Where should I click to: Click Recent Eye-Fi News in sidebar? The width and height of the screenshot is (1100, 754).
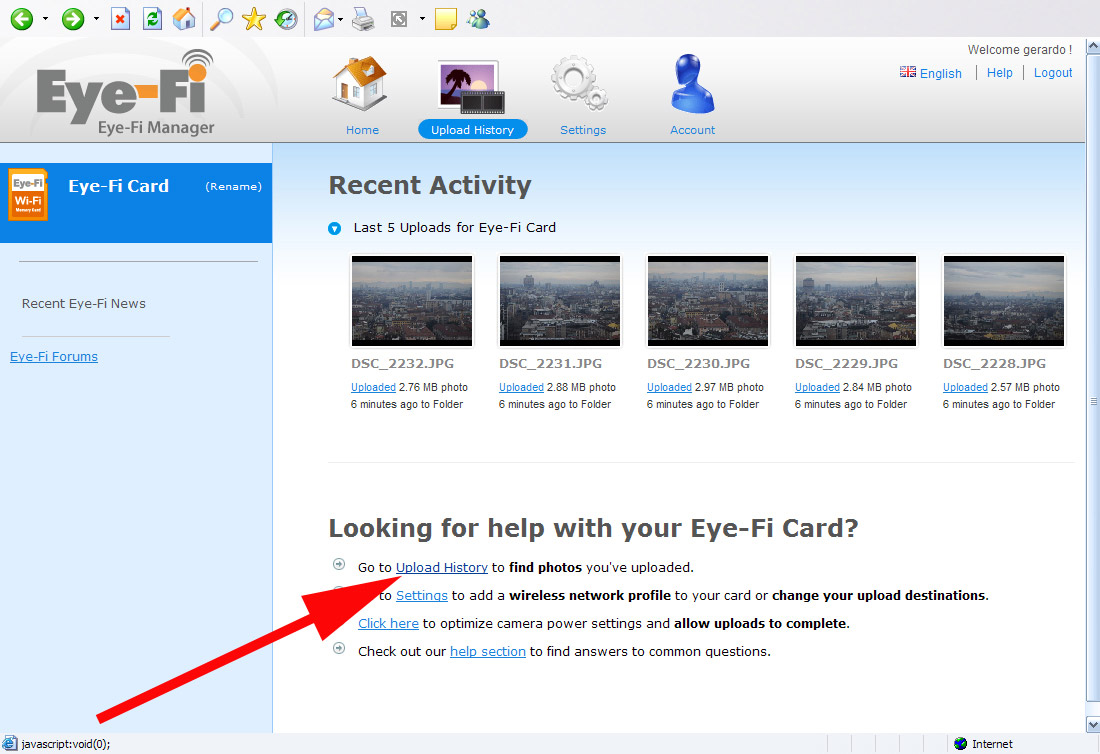pos(83,304)
